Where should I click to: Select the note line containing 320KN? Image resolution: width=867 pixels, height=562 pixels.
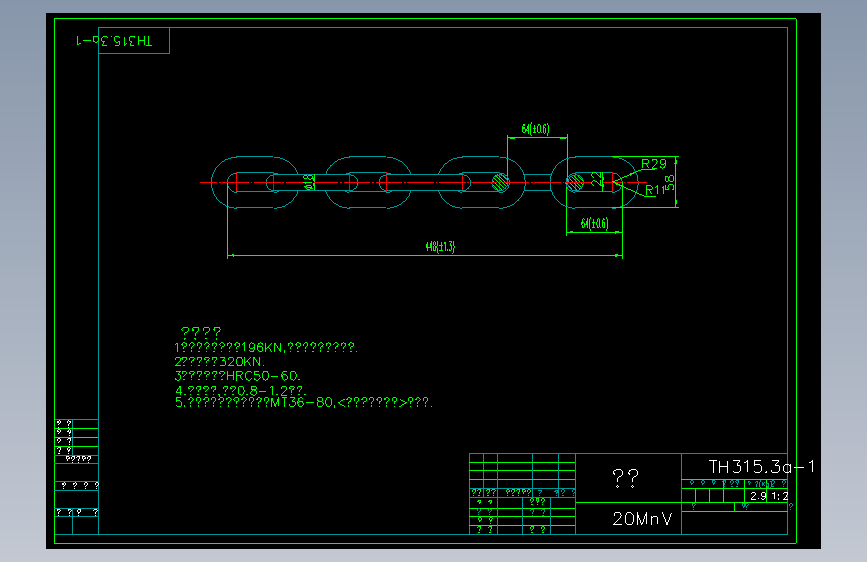(220, 362)
